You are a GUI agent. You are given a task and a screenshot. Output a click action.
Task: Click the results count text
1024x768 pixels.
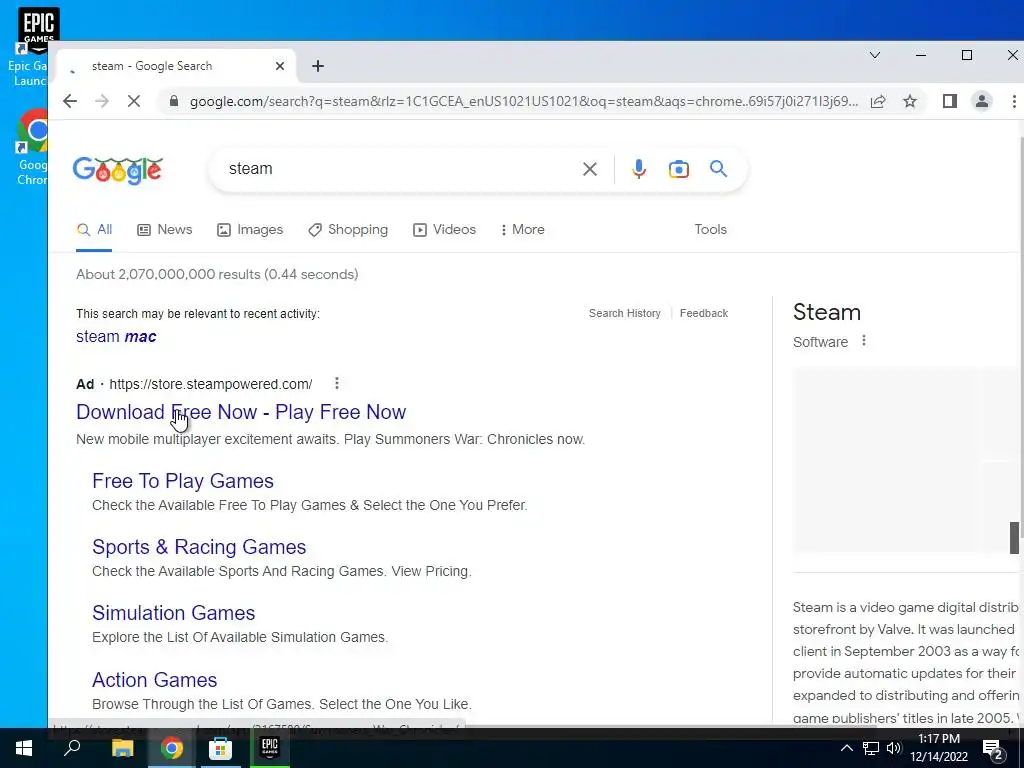coord(217,274)
